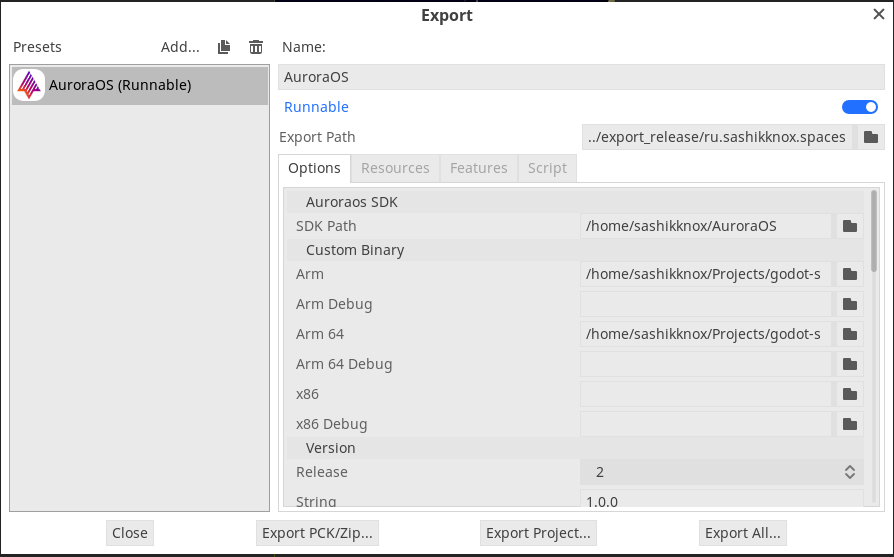Browse folder for x86 binary

(850, 394)
